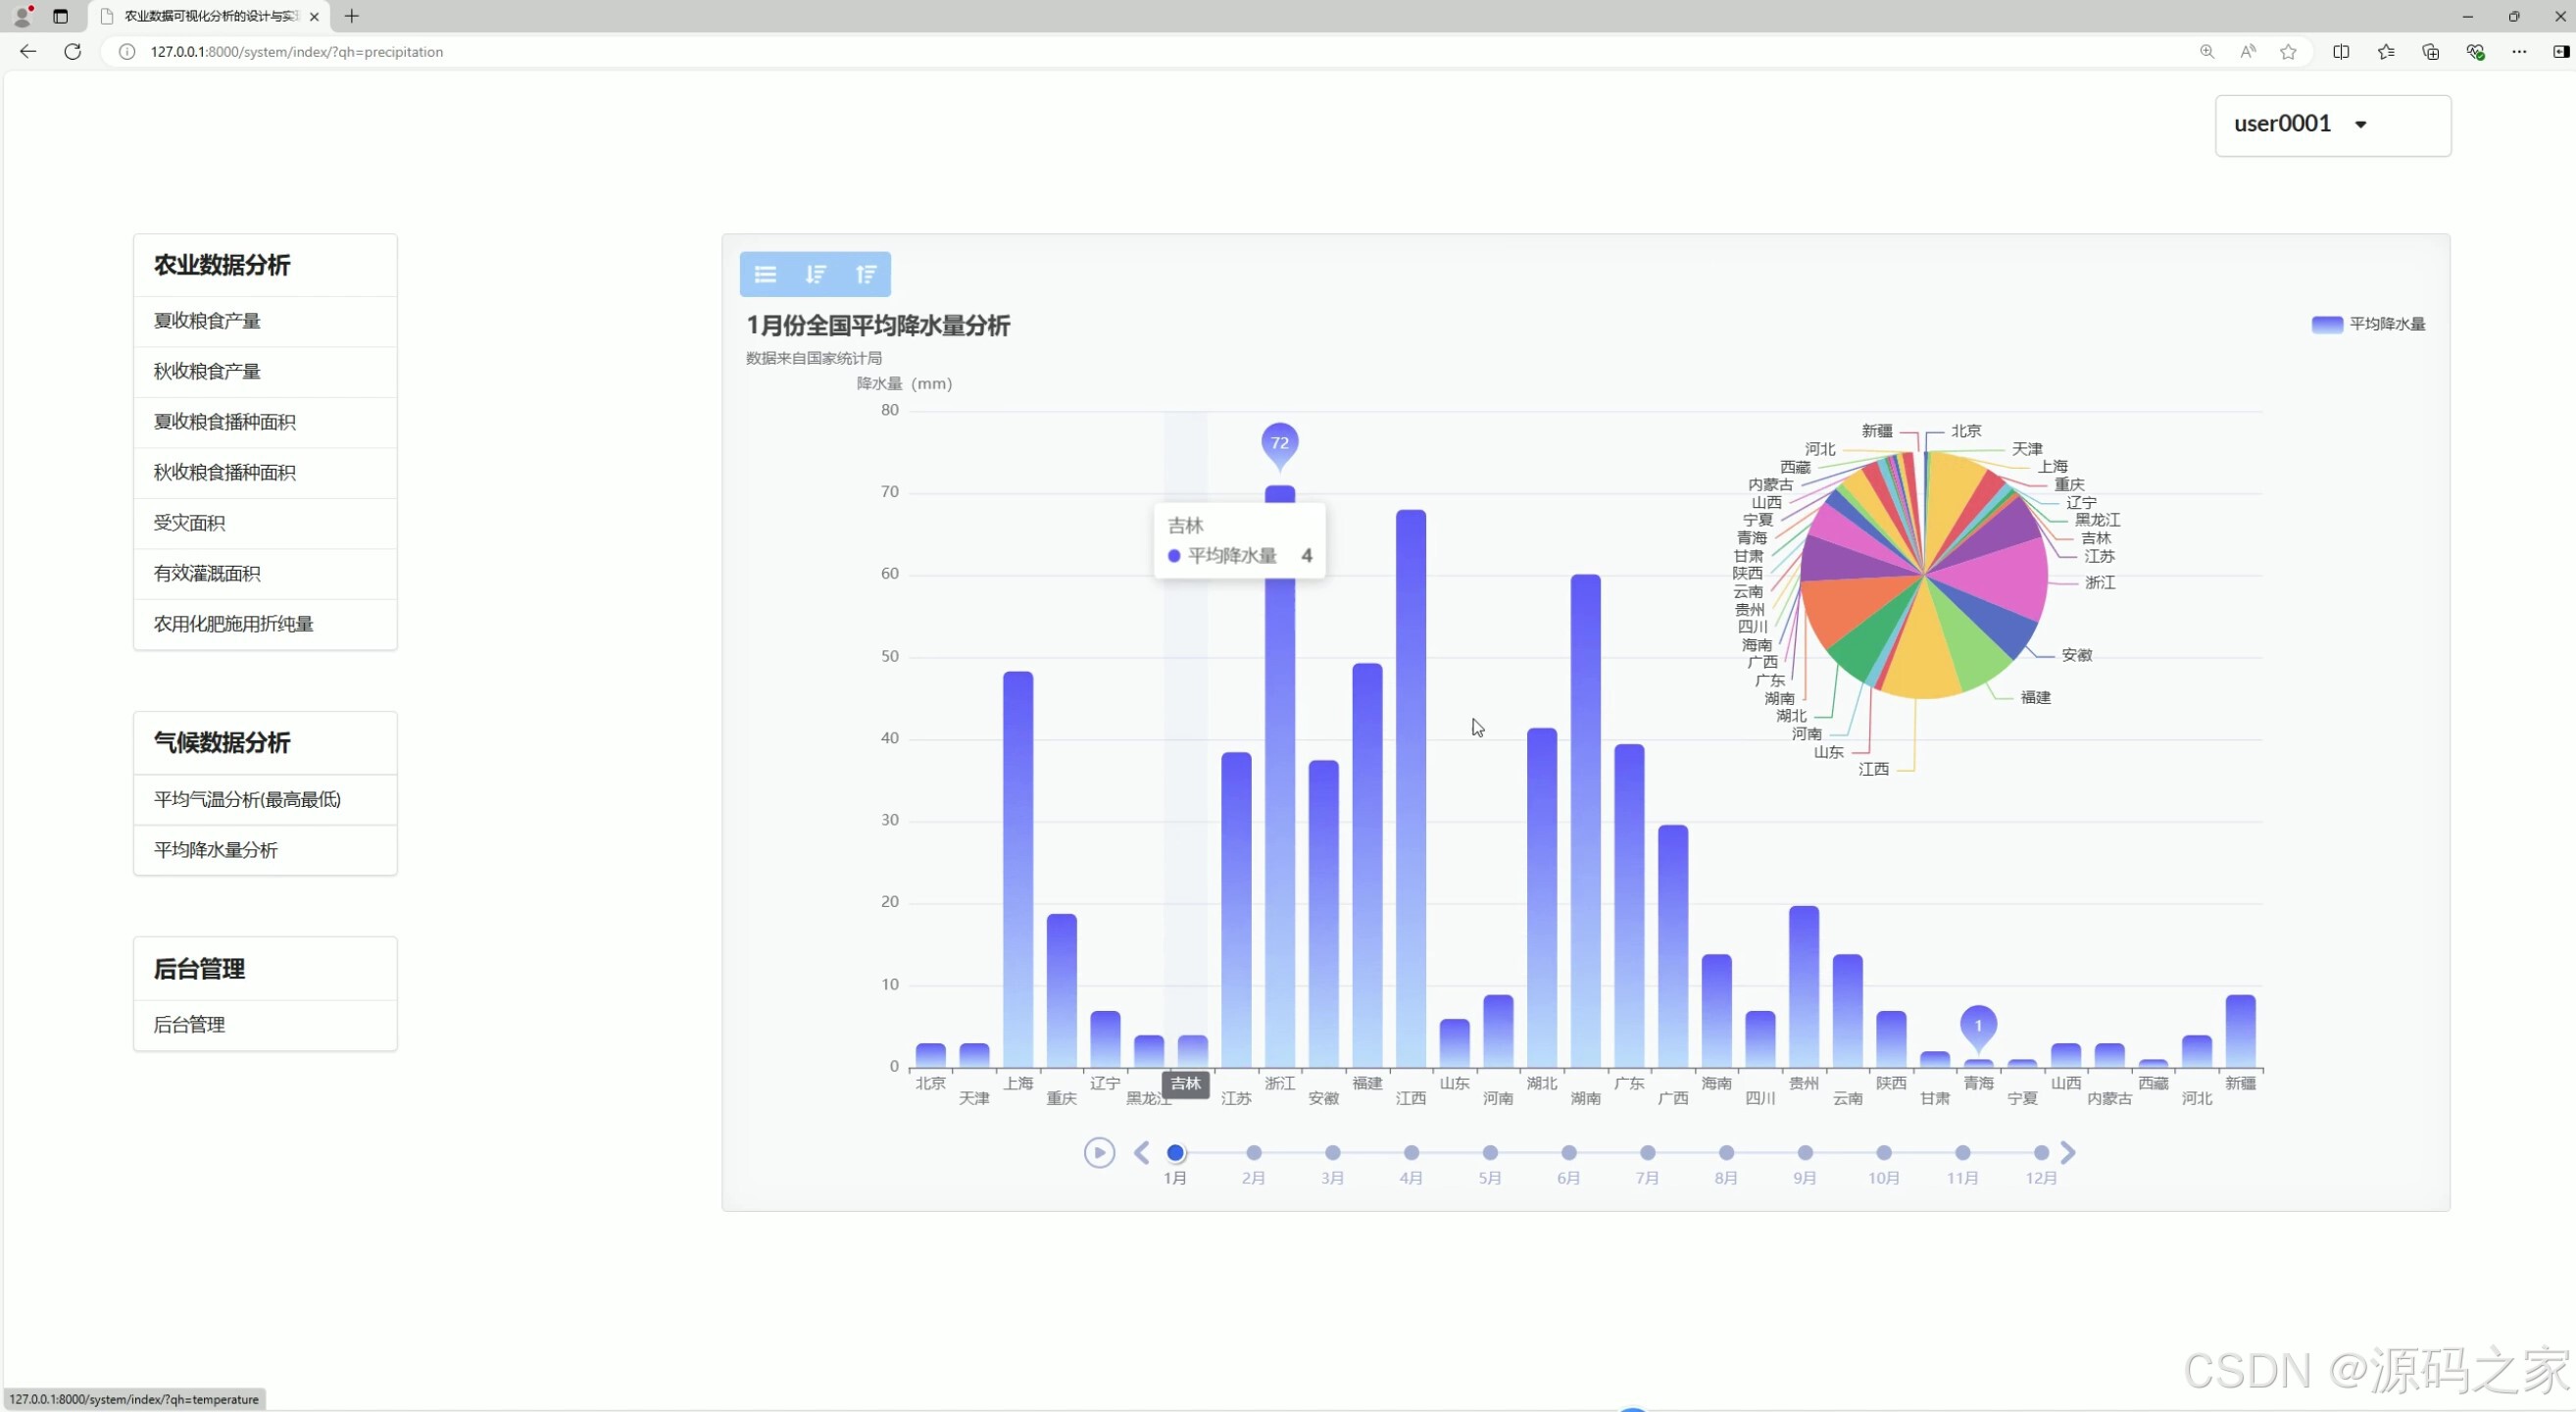Click the 受灾面积 sidebar link
Screen dimensions: 2576x1412
[x=189, y=523]
